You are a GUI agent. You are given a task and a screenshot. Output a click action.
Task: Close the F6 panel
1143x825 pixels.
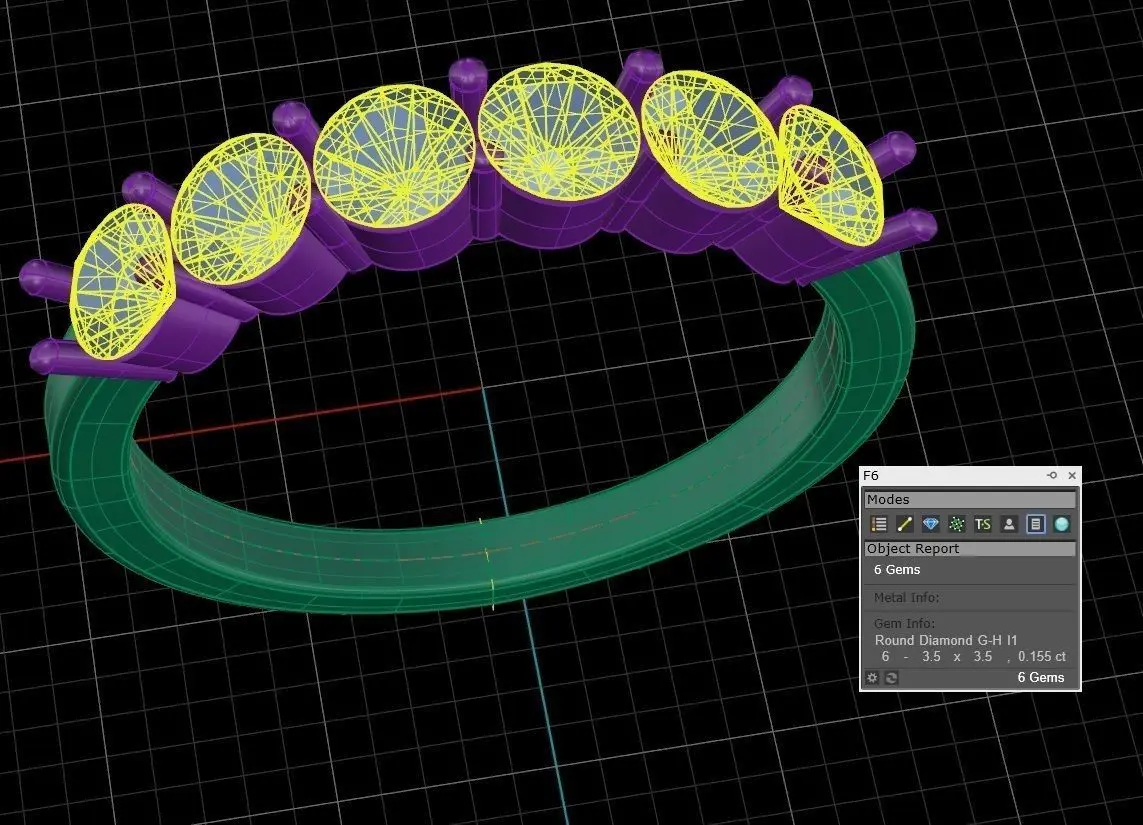click(1072, 475)
